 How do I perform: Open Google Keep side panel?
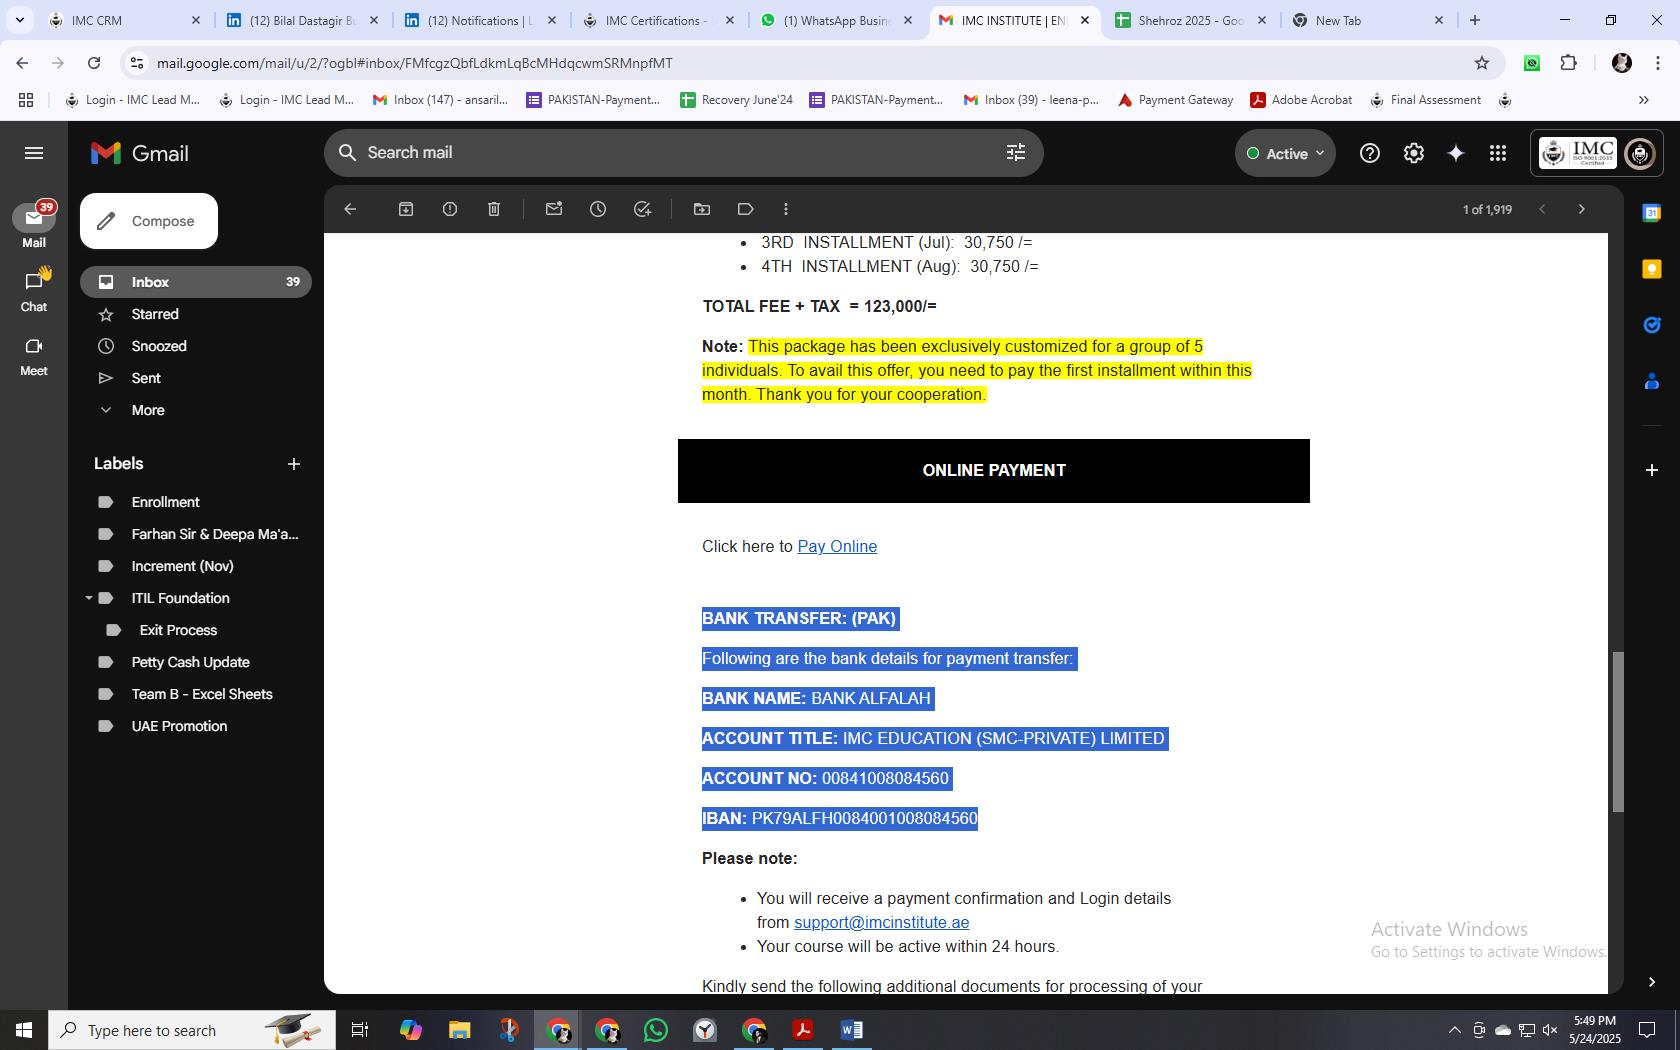click(x=1652, y=269)
